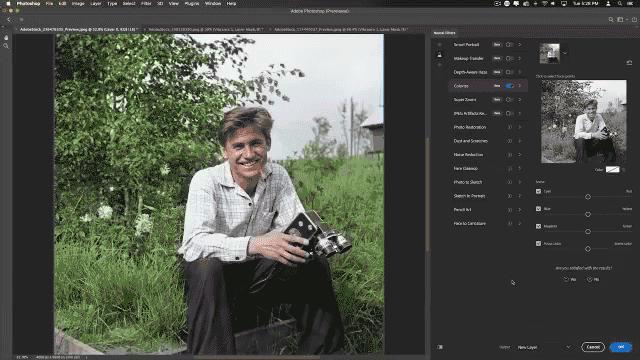
Task: Click the status icon beside Pencil Art
Action: pos(510,210)
